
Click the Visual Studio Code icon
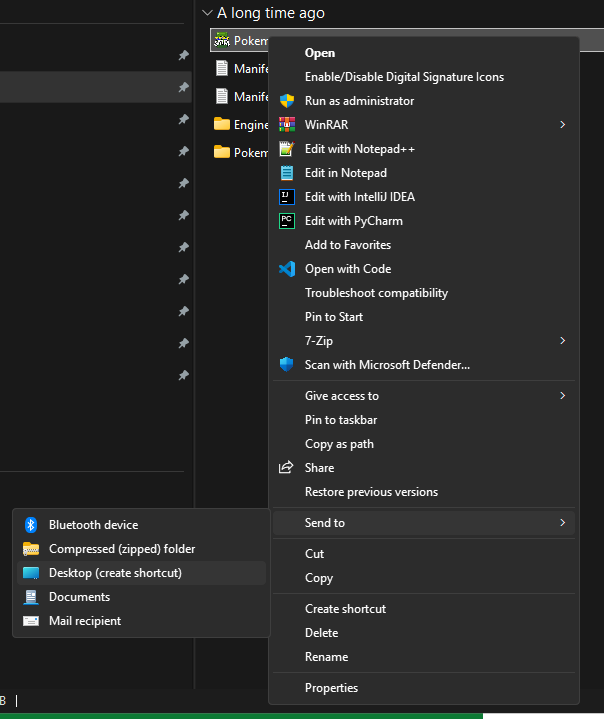(287, 269)
